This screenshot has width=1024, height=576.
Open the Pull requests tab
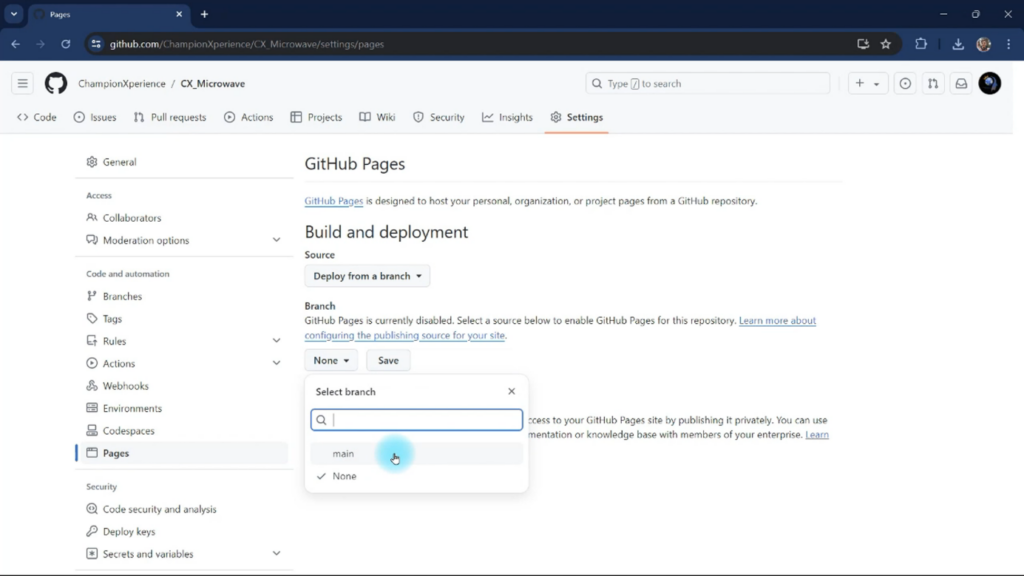[170, 117]
